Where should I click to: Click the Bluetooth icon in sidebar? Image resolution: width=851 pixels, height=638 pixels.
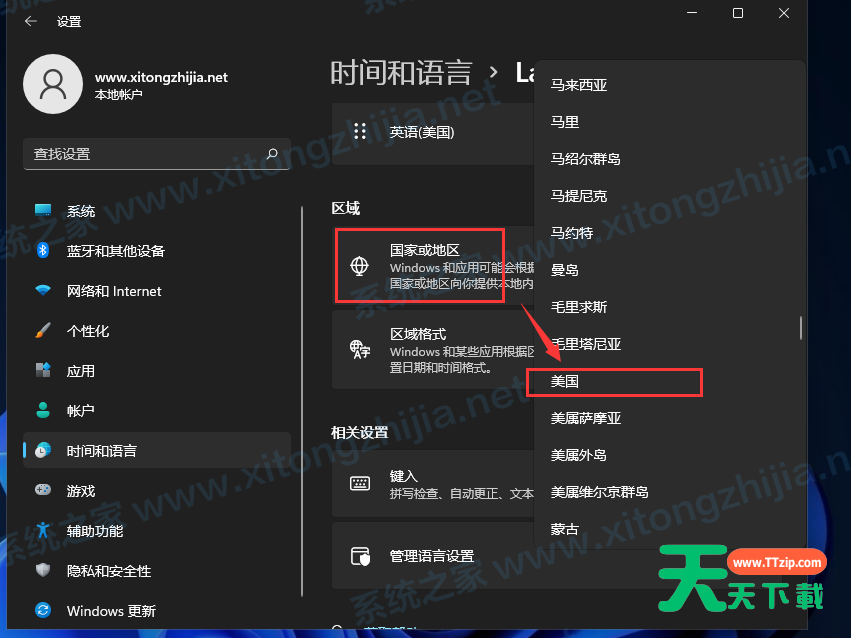tap(43, 250)
